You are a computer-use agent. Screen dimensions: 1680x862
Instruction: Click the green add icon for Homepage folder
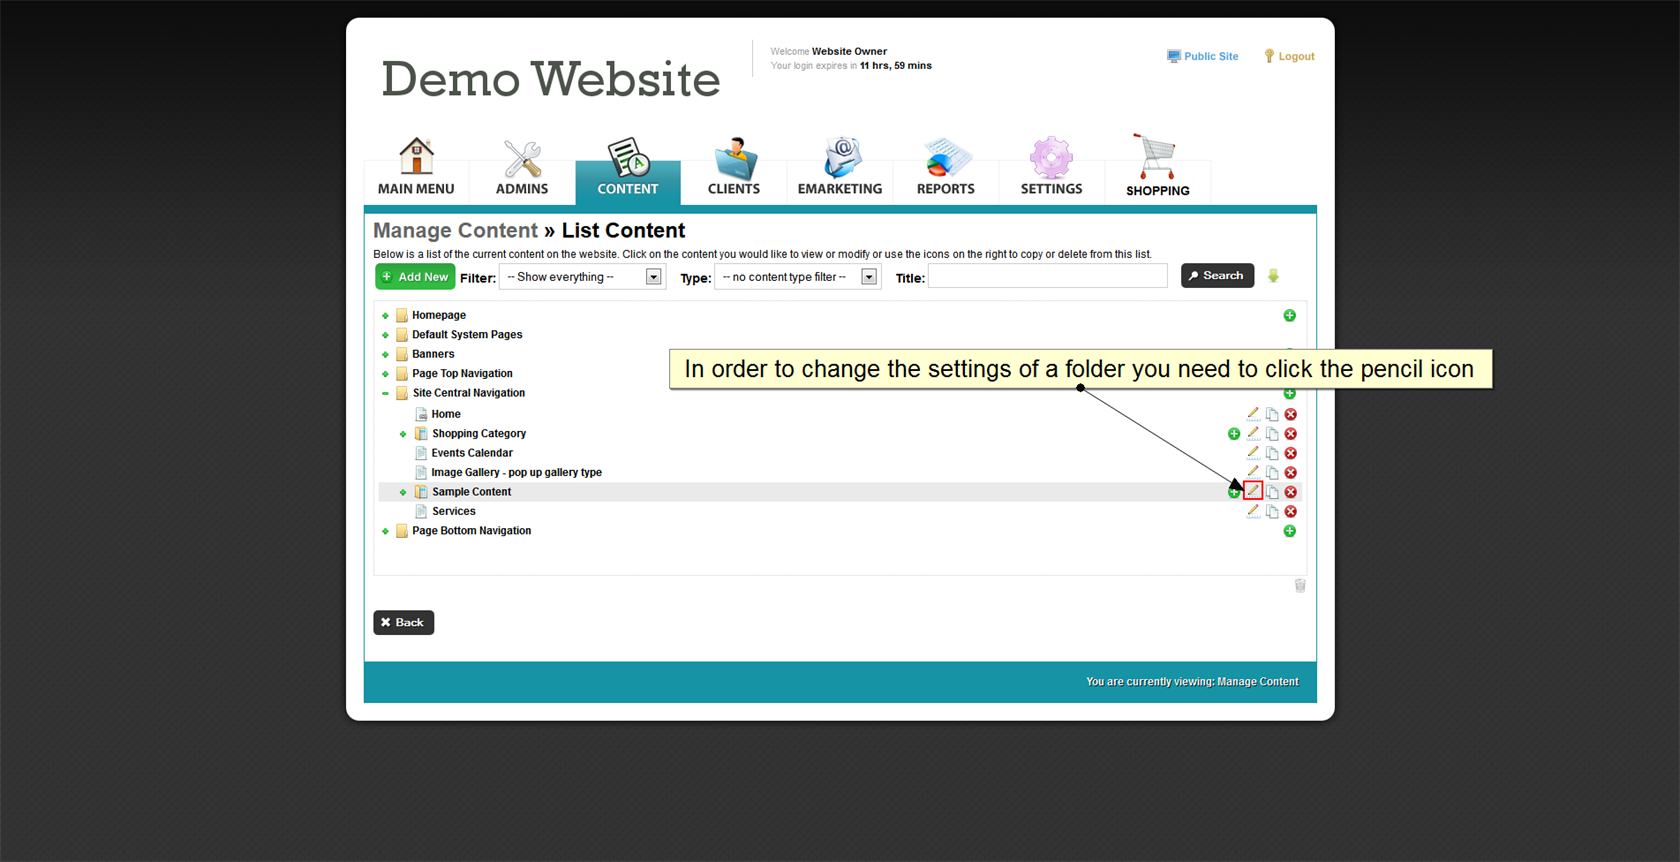(x=1289, y=316)
